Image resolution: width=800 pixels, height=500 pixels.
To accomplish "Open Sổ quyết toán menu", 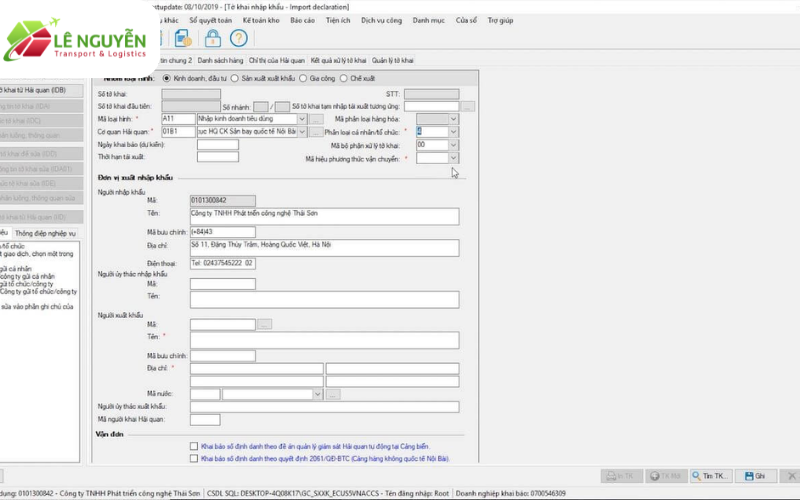I will pyautogui.click(x=210, y=20).
